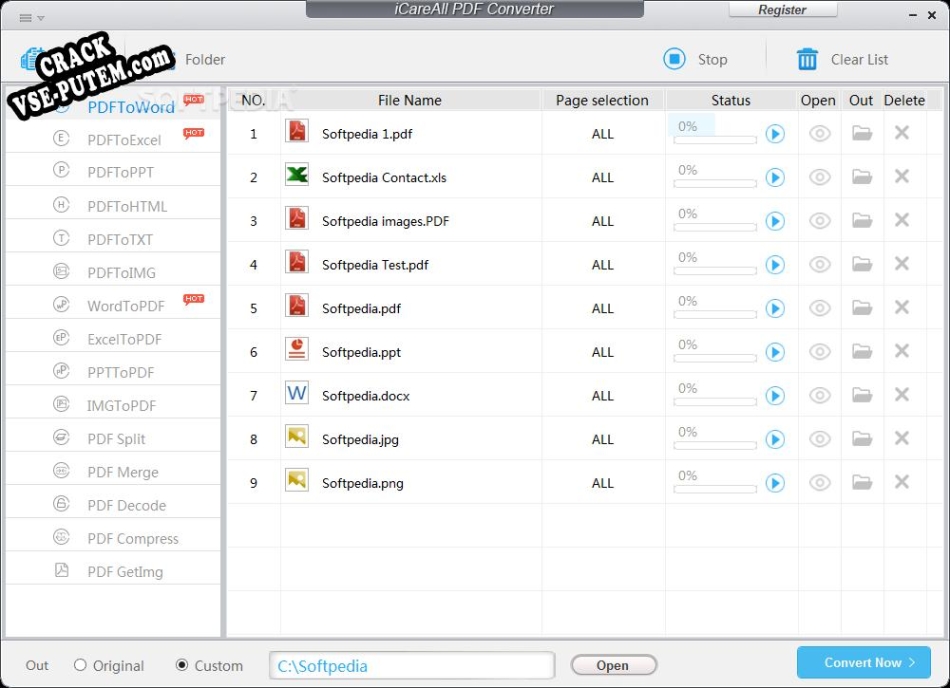Open output folder for Softpedia 1.pdf
This screenshot has width=950, height=688.
pyautogui.click(x=862, y=133)
